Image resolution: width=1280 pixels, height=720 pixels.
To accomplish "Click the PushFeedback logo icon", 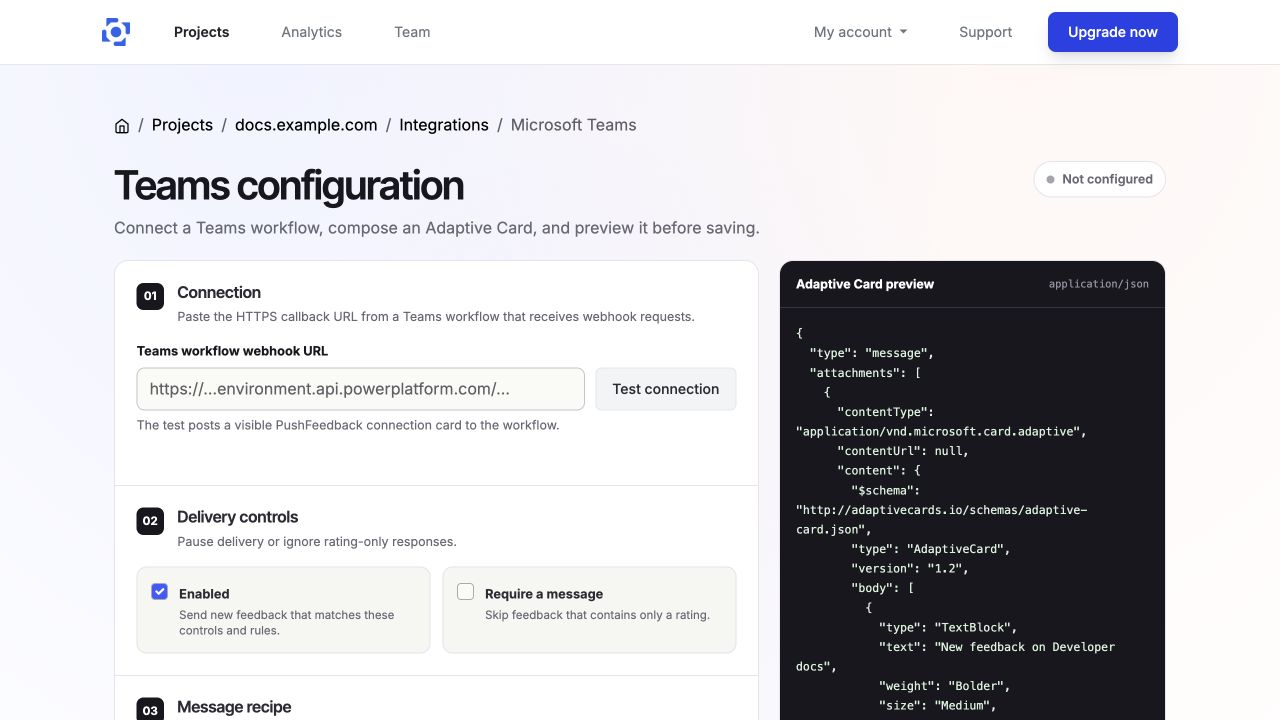I will click(116, 32).
